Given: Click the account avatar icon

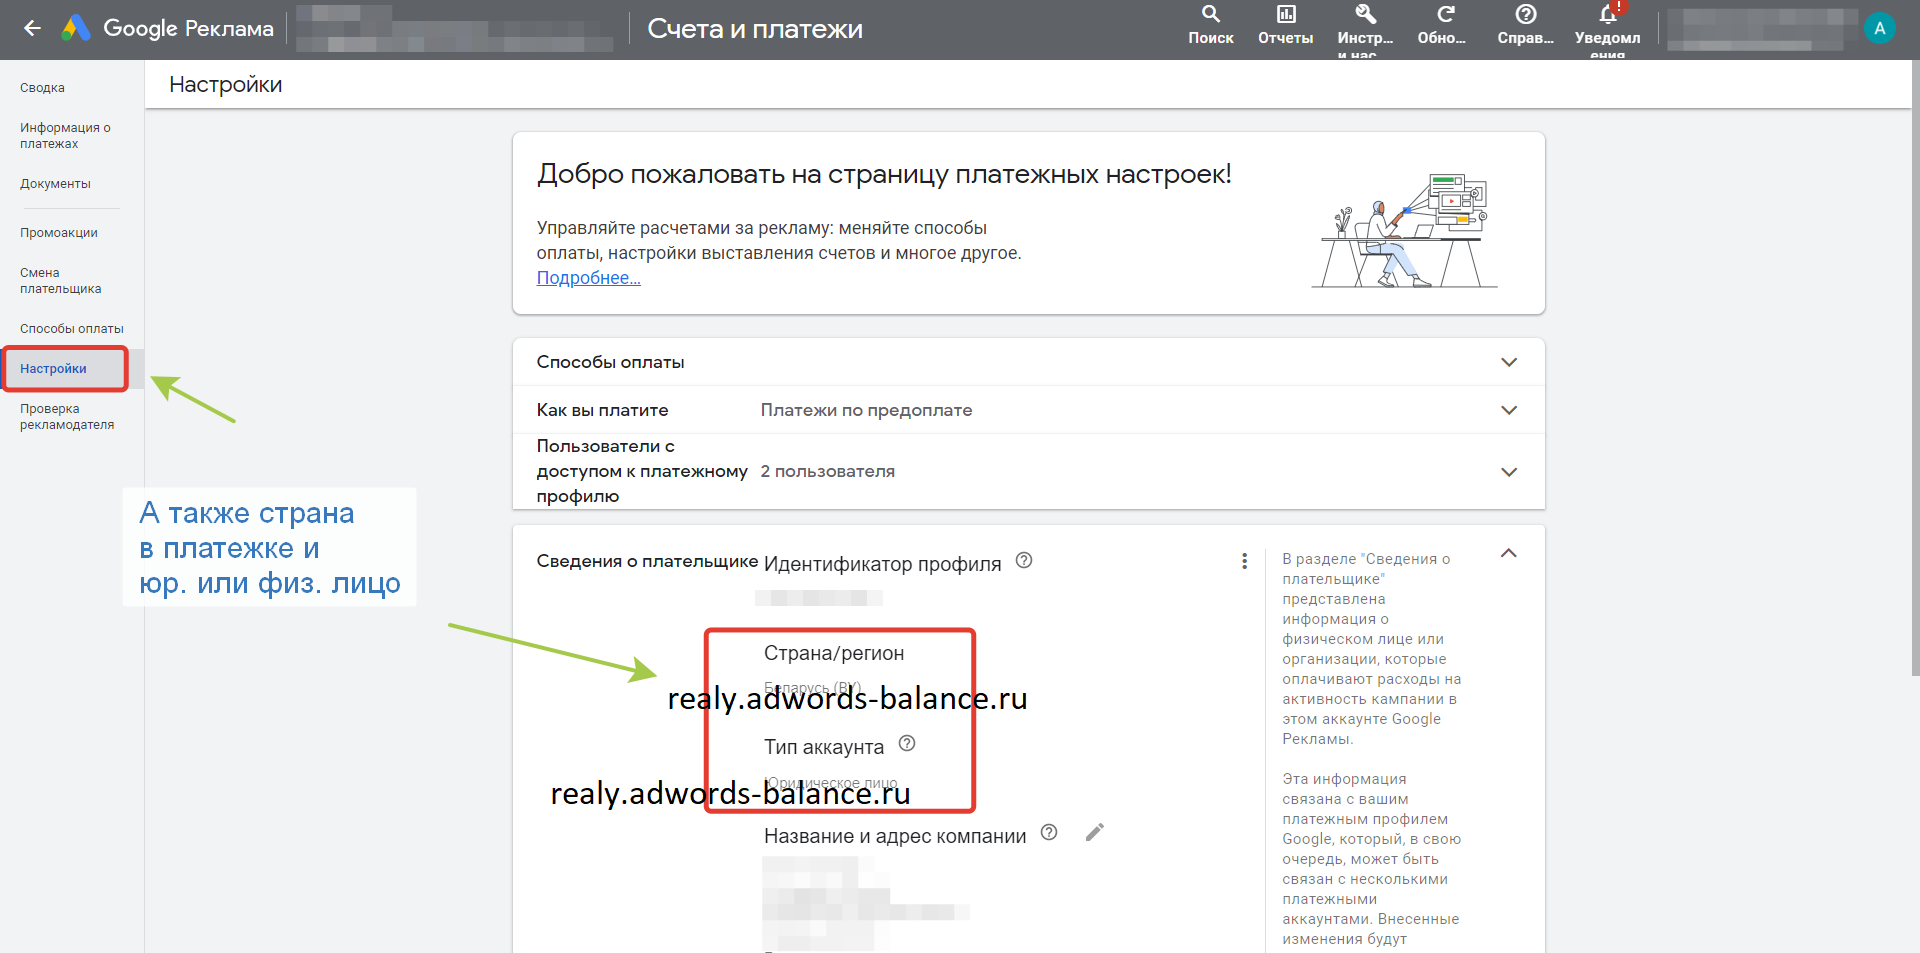Looking at the screenshot, I should pos(1879,29).
